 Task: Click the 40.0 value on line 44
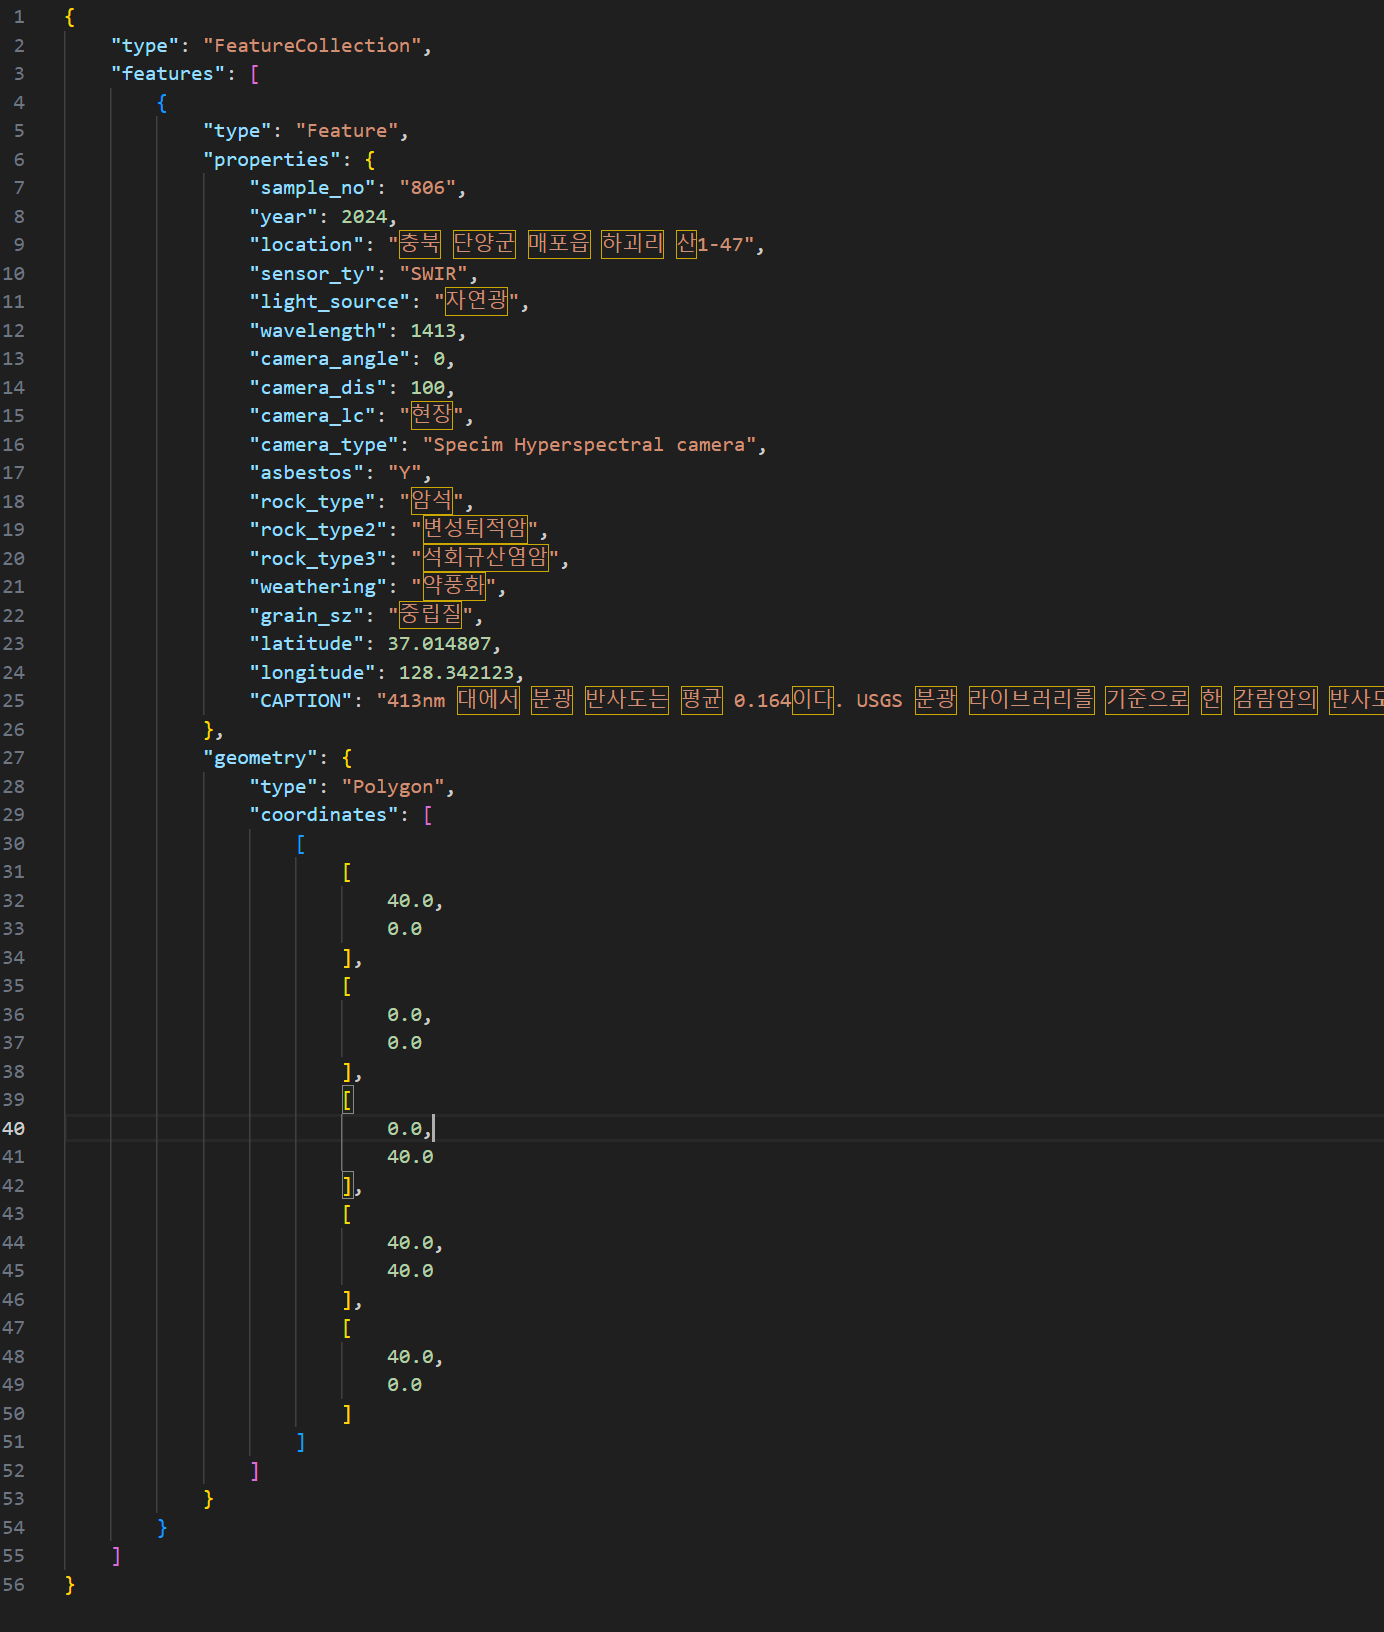pyautogui.click(x=410, y=1242)
